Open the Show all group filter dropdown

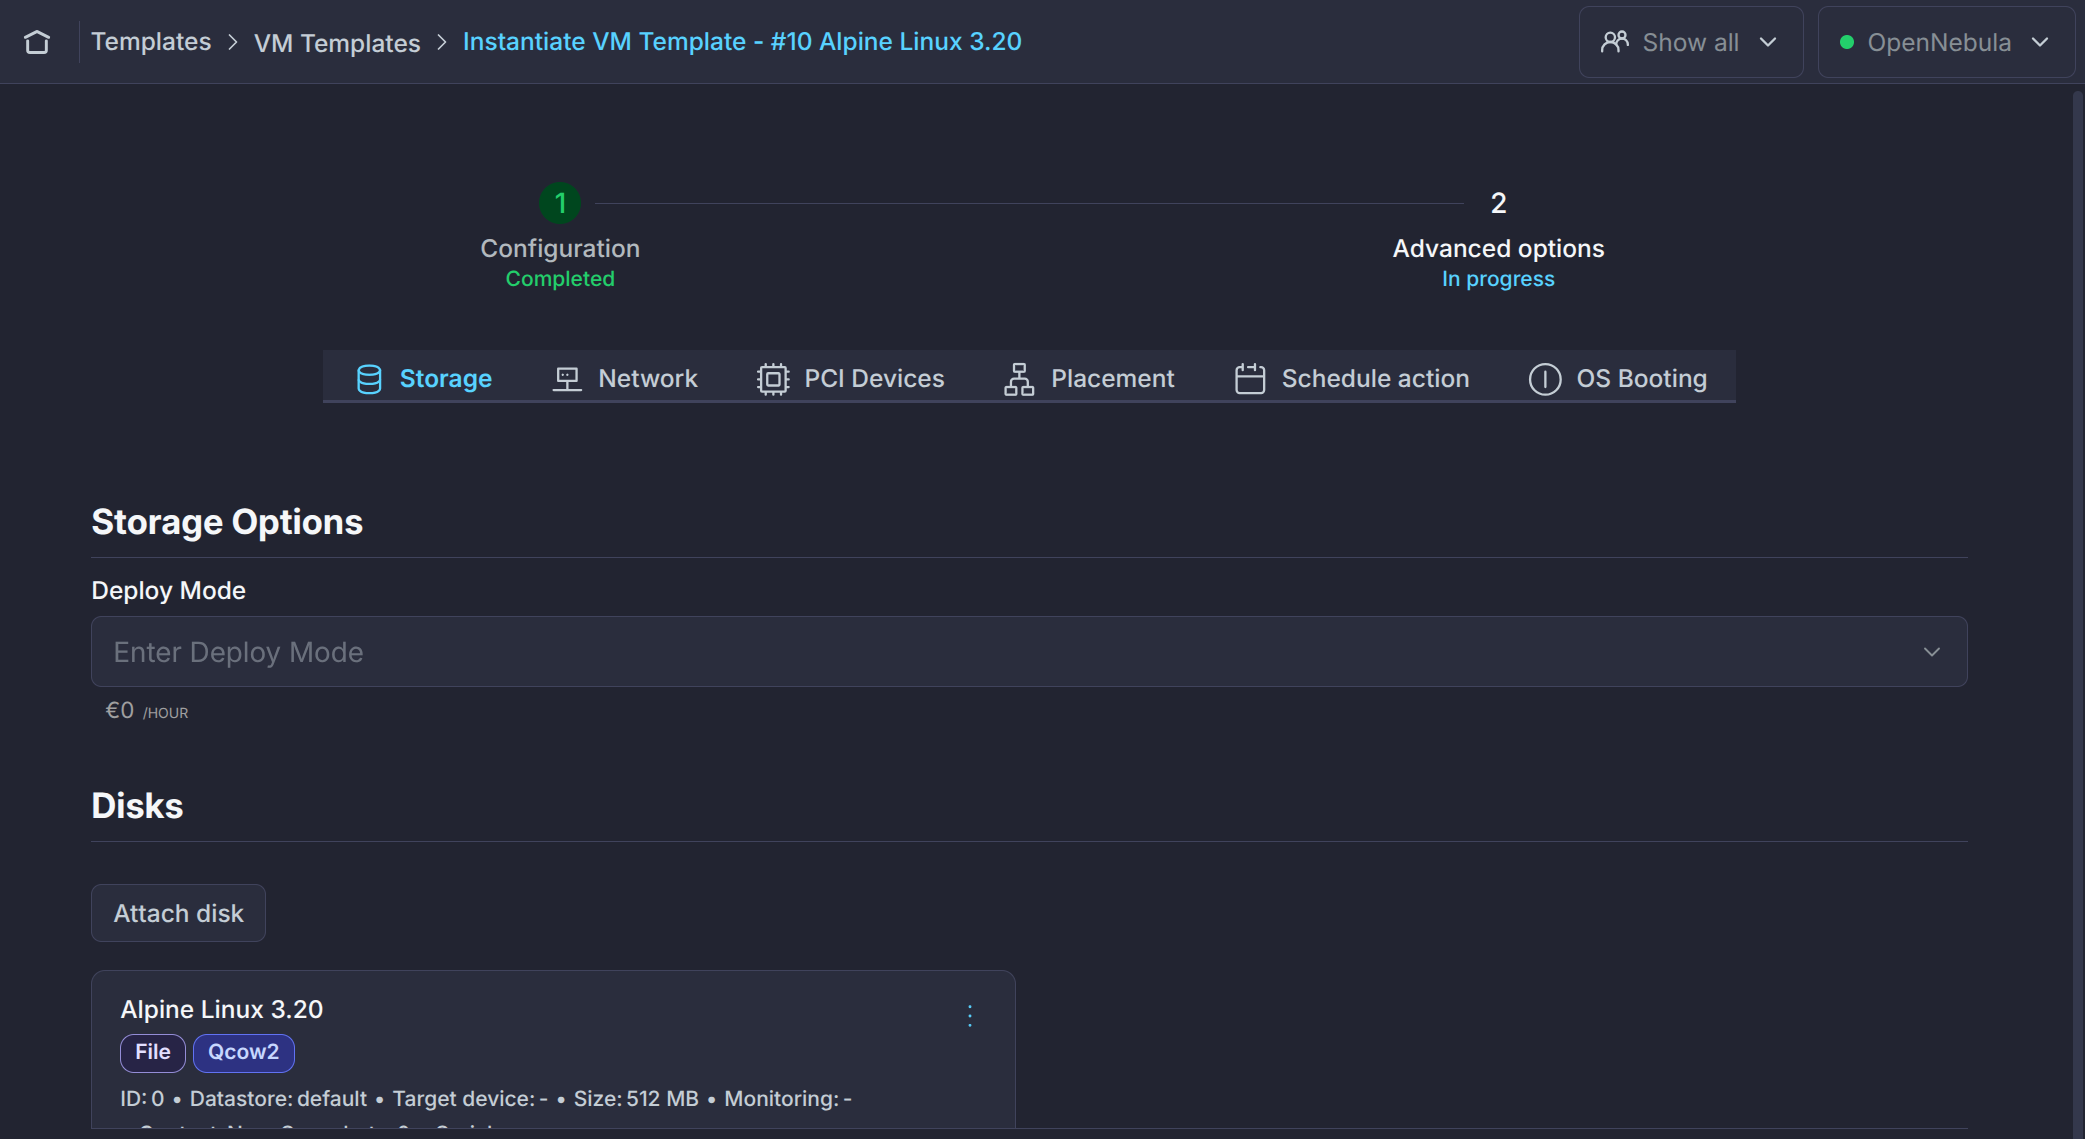tap(1690, 42)
